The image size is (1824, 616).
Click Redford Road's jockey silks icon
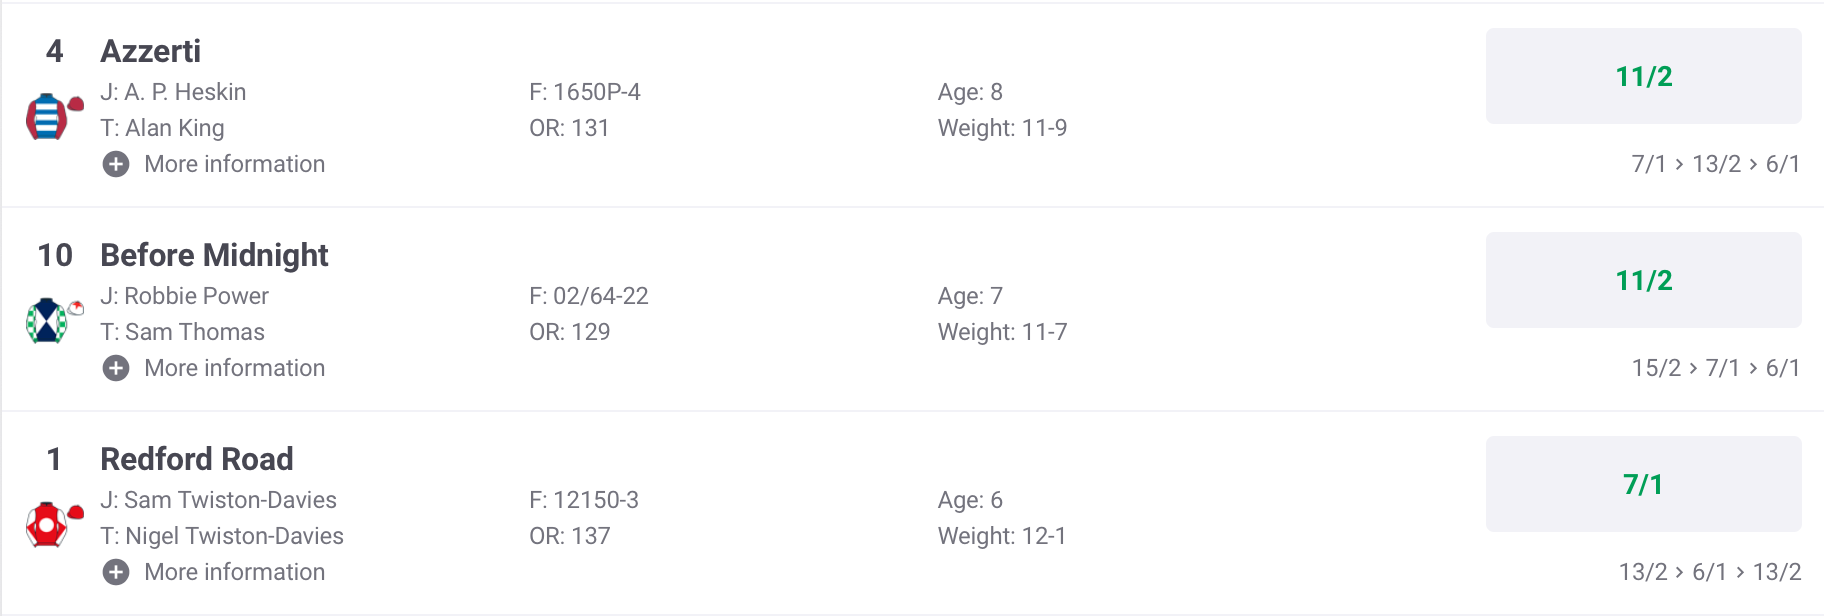click(x=48, y=524)
